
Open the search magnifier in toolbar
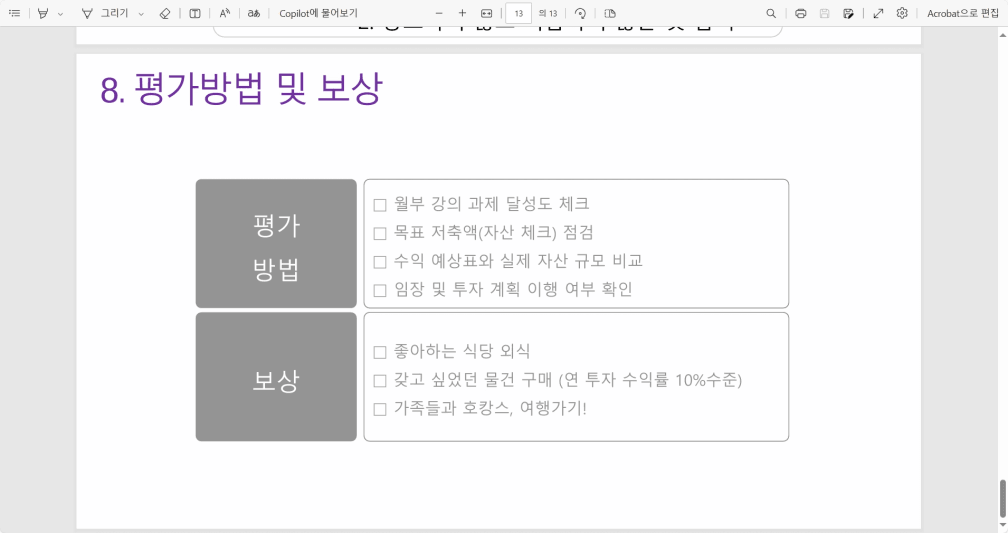click(771, 13)
